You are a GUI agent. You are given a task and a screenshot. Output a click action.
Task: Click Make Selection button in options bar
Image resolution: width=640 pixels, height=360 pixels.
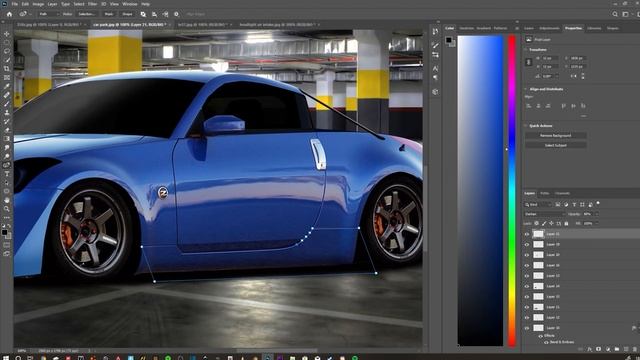[87, 14]
